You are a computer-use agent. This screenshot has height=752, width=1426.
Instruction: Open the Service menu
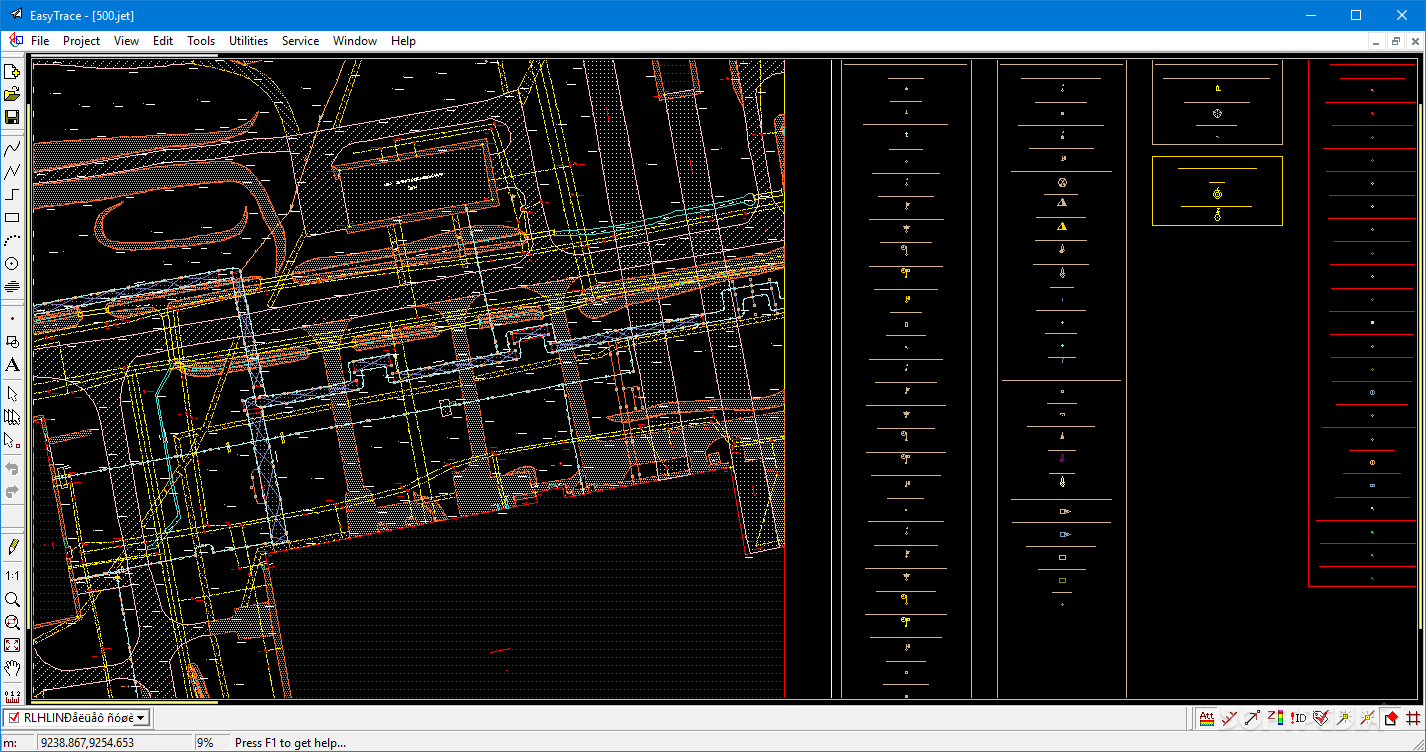pos(300,41)
